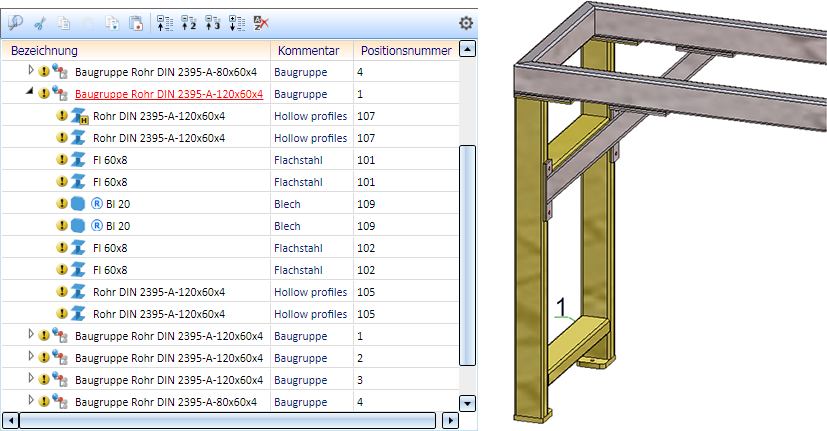This screenshot has width=827, height=431.
Task: Click the scissors cut icon
Action: point(40,22)
